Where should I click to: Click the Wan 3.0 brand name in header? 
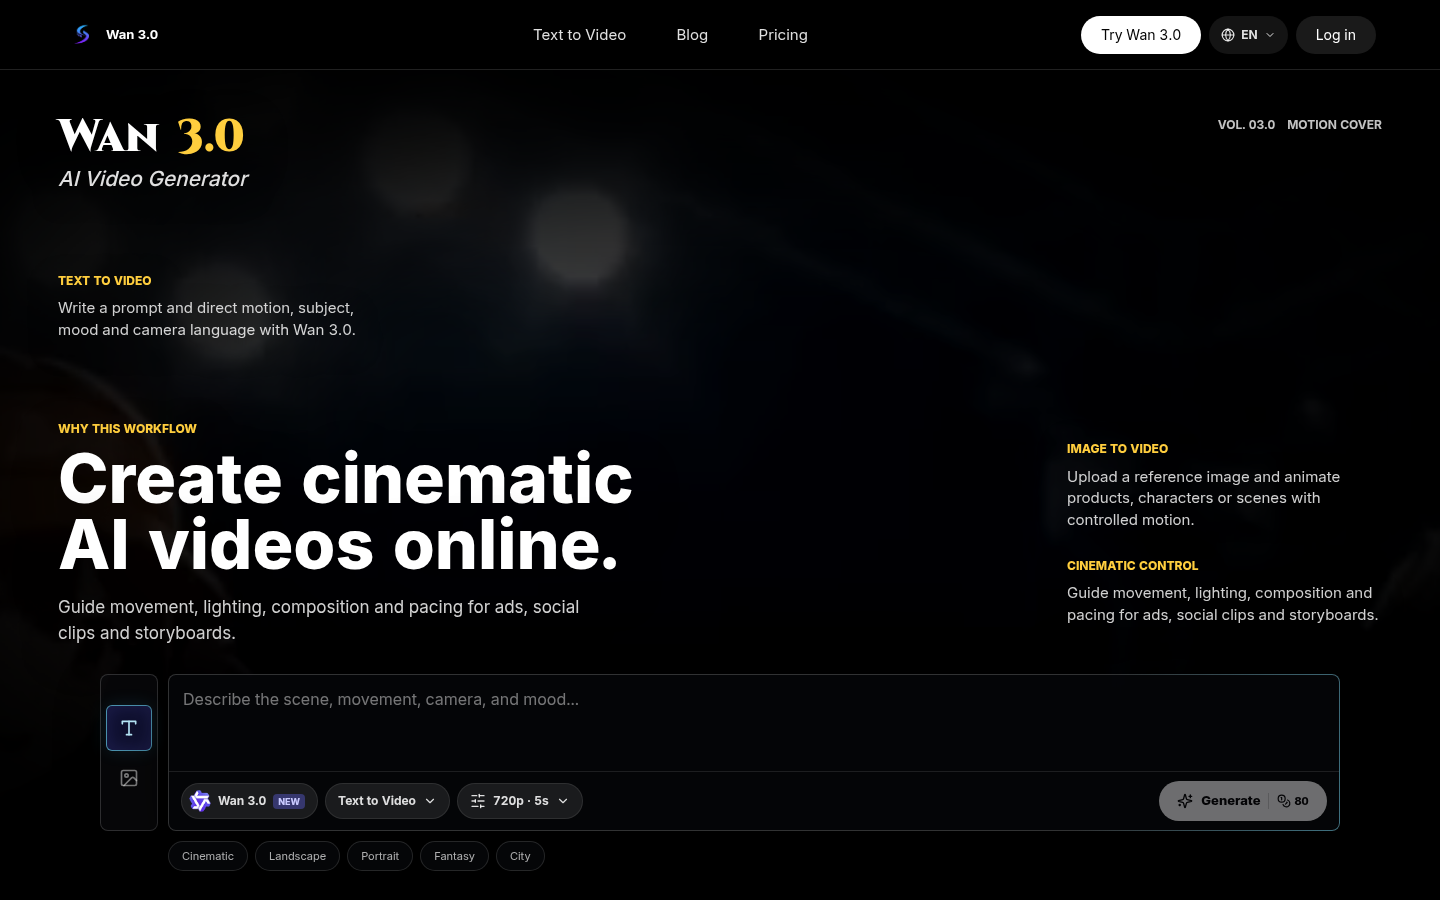pyautogui.click(x=132, y=35)
